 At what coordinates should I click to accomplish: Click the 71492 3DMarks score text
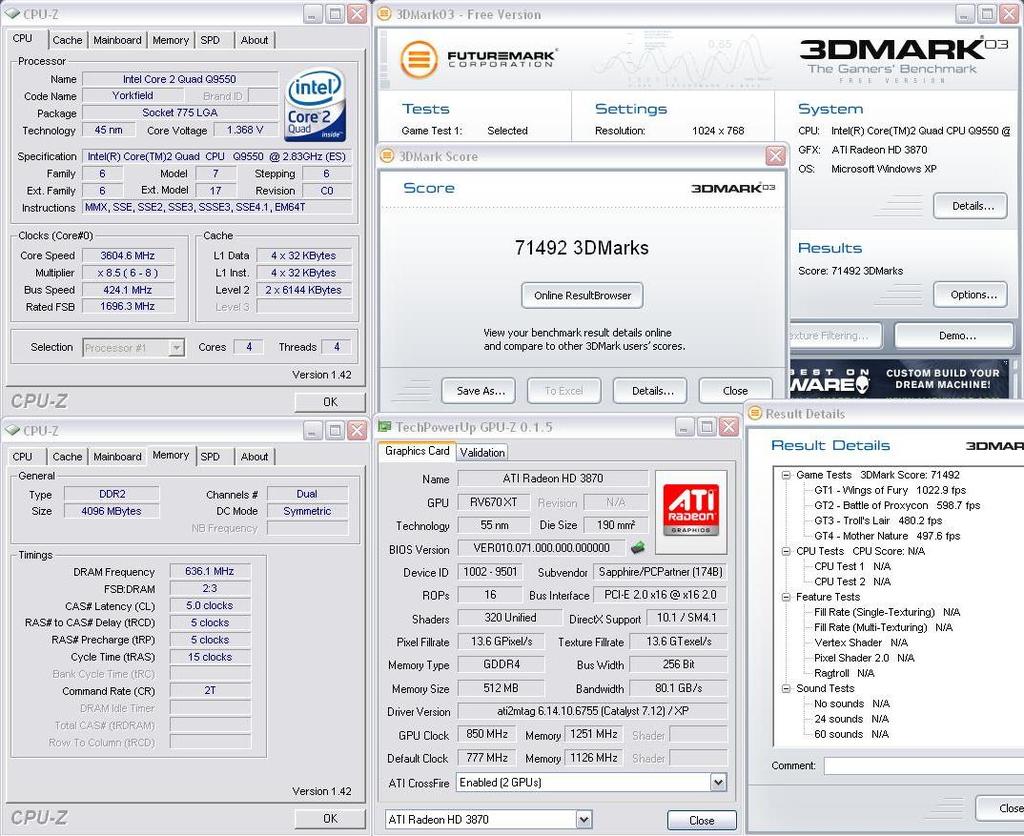582,248
